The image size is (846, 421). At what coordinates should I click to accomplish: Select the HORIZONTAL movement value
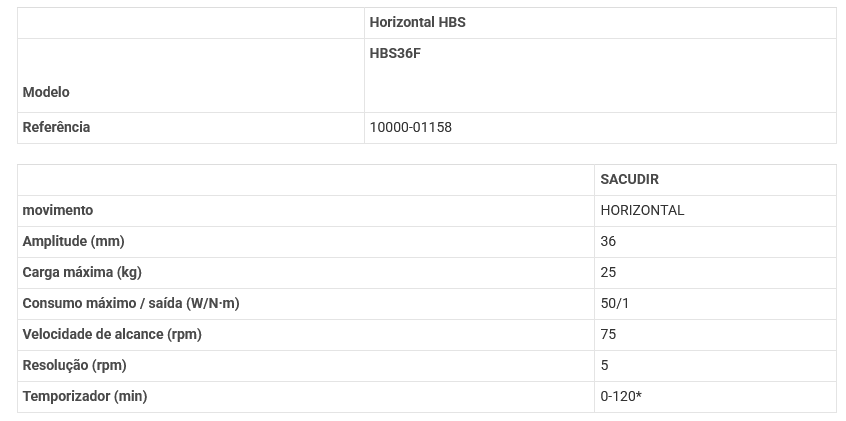click(642, 210)
